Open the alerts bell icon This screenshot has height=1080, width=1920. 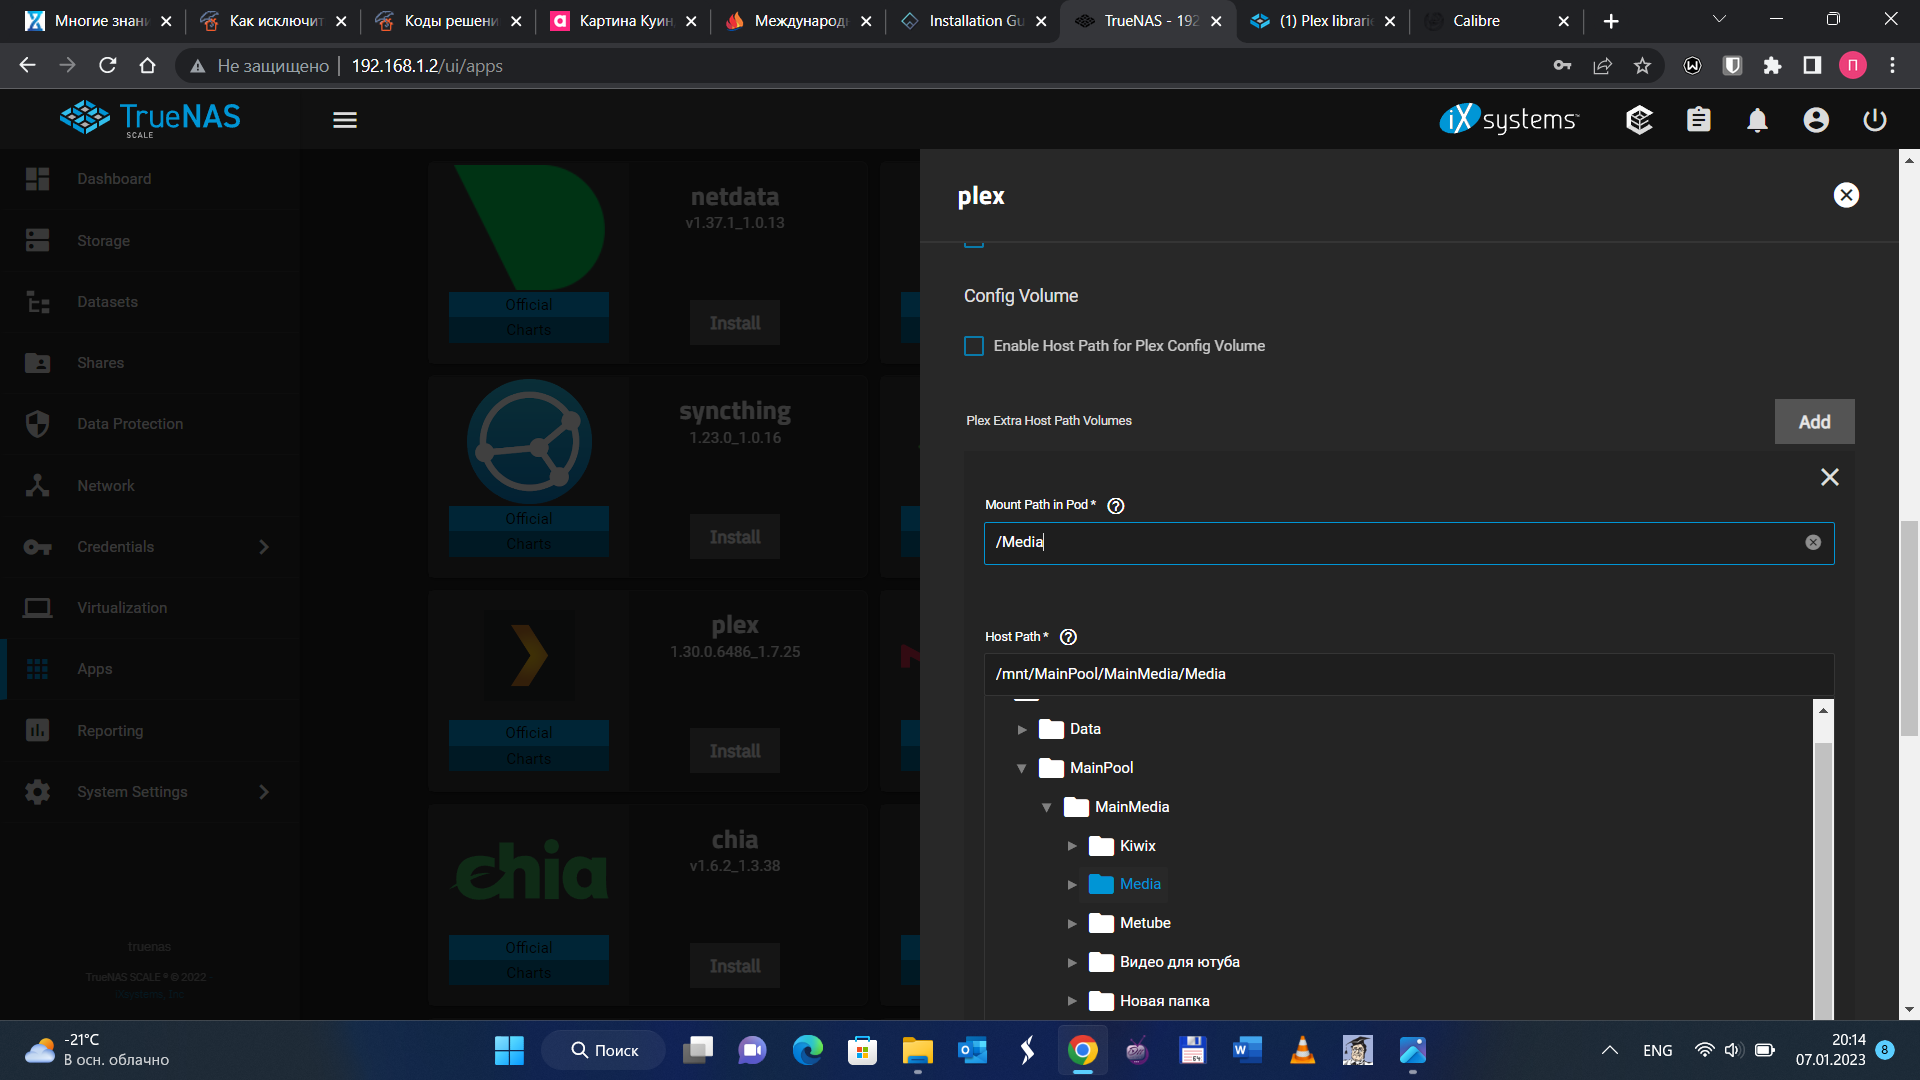[1757, 120]
